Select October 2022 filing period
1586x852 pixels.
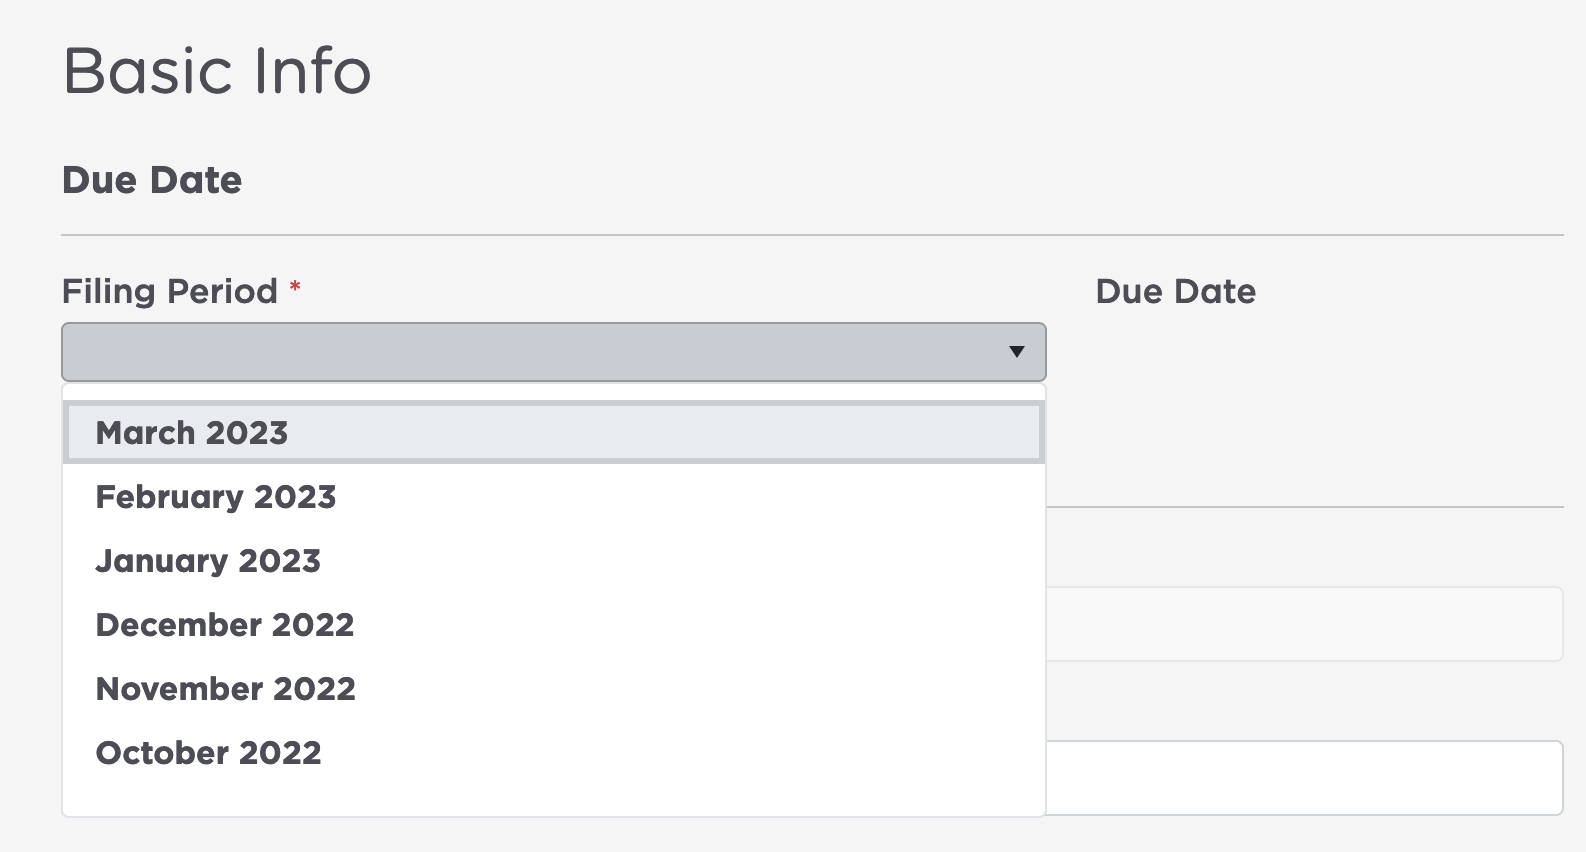(208, 752)
